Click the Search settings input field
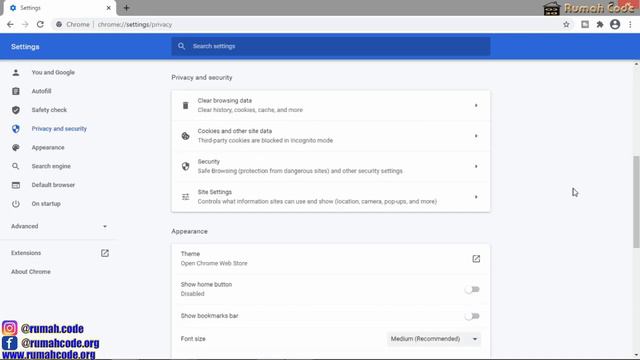 pyautogui.click(x=331, y=47)
